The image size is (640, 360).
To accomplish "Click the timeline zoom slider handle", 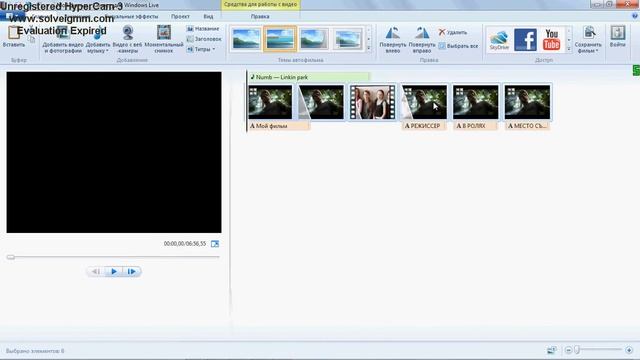I will tap(577, 350).
